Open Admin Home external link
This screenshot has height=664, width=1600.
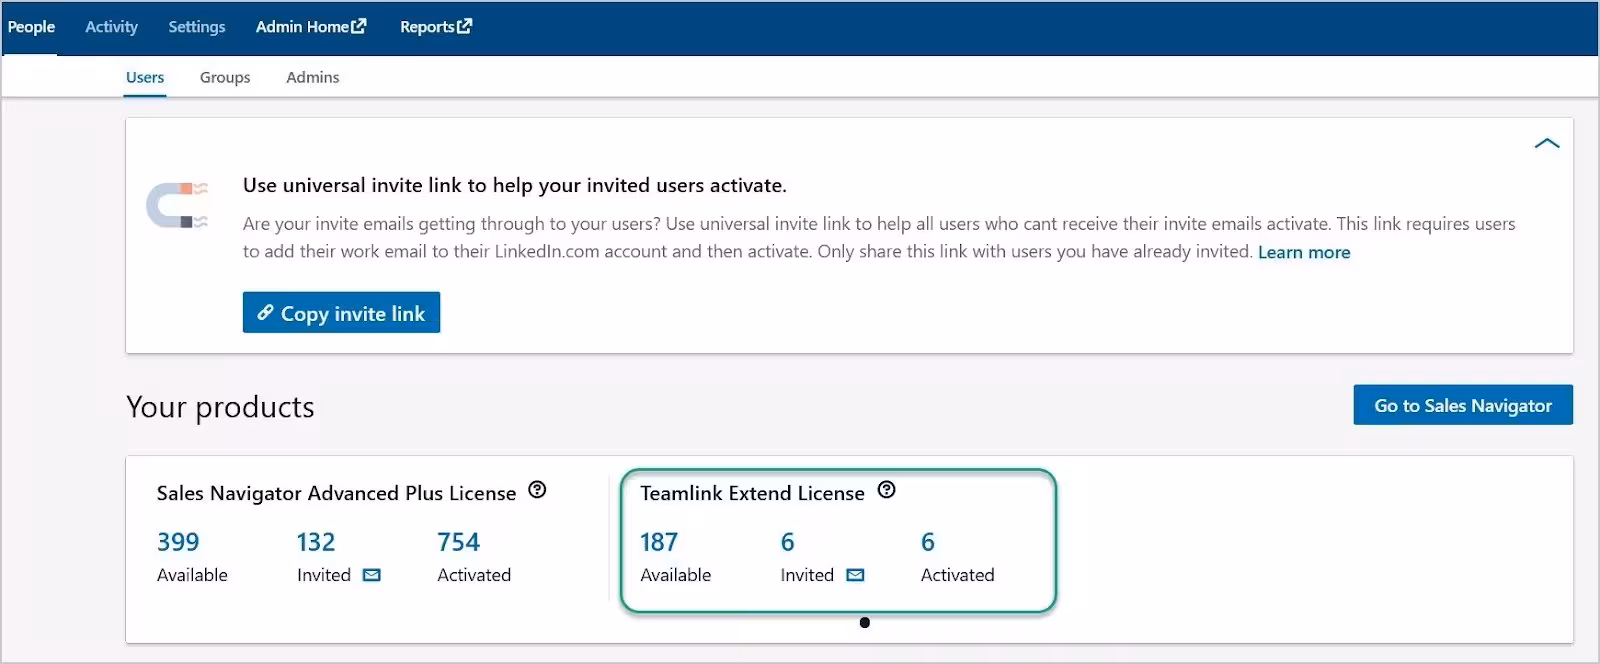[310, 27]
